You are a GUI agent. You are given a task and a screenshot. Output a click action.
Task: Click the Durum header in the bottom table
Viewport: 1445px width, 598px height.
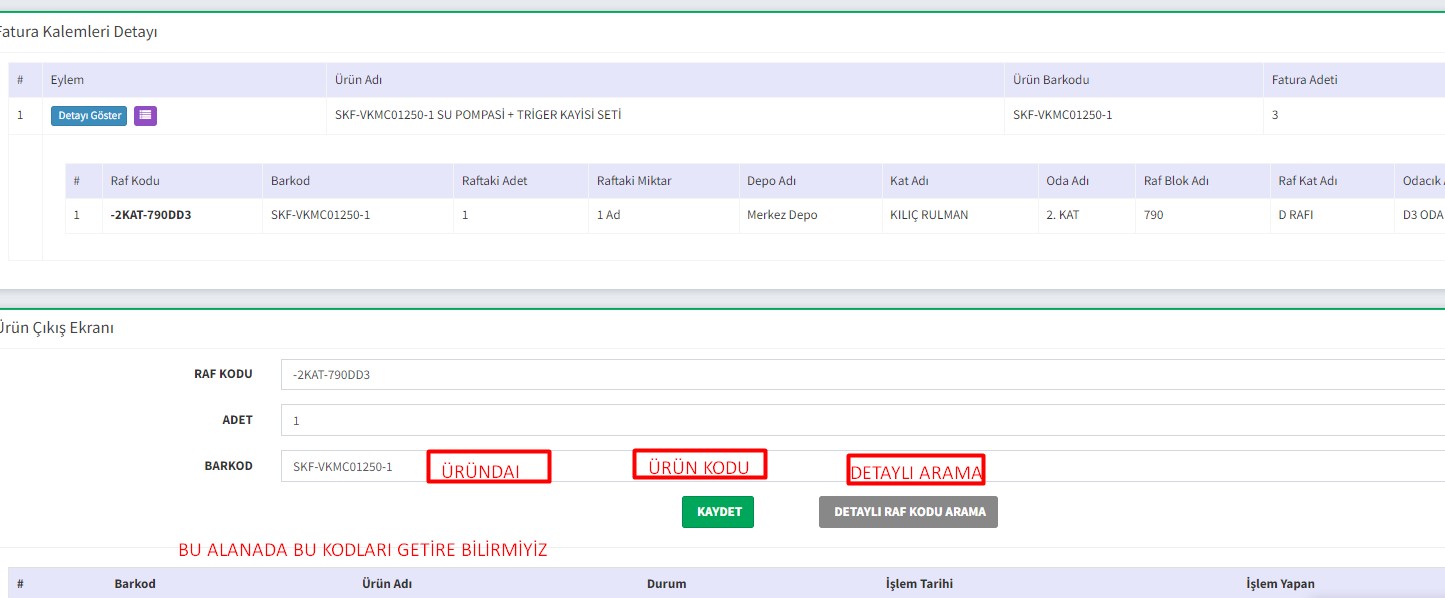pyautogui.click(x=666, y=584)
